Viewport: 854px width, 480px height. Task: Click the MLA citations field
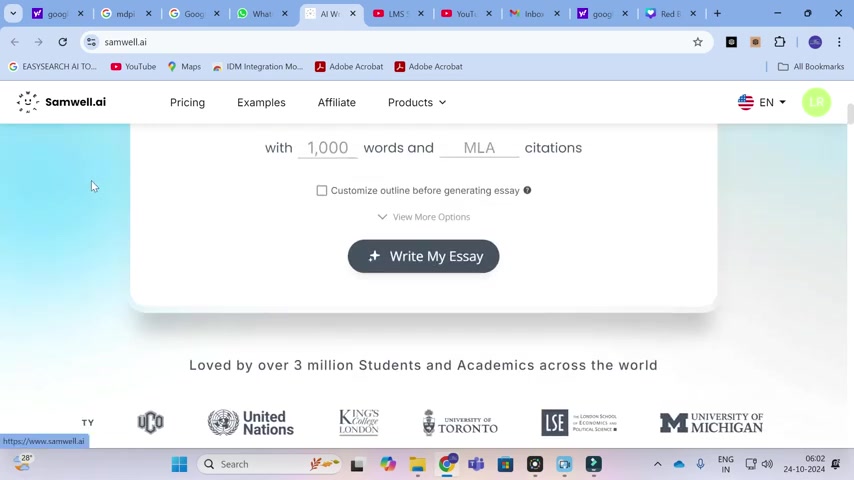(x=479, y=148)
